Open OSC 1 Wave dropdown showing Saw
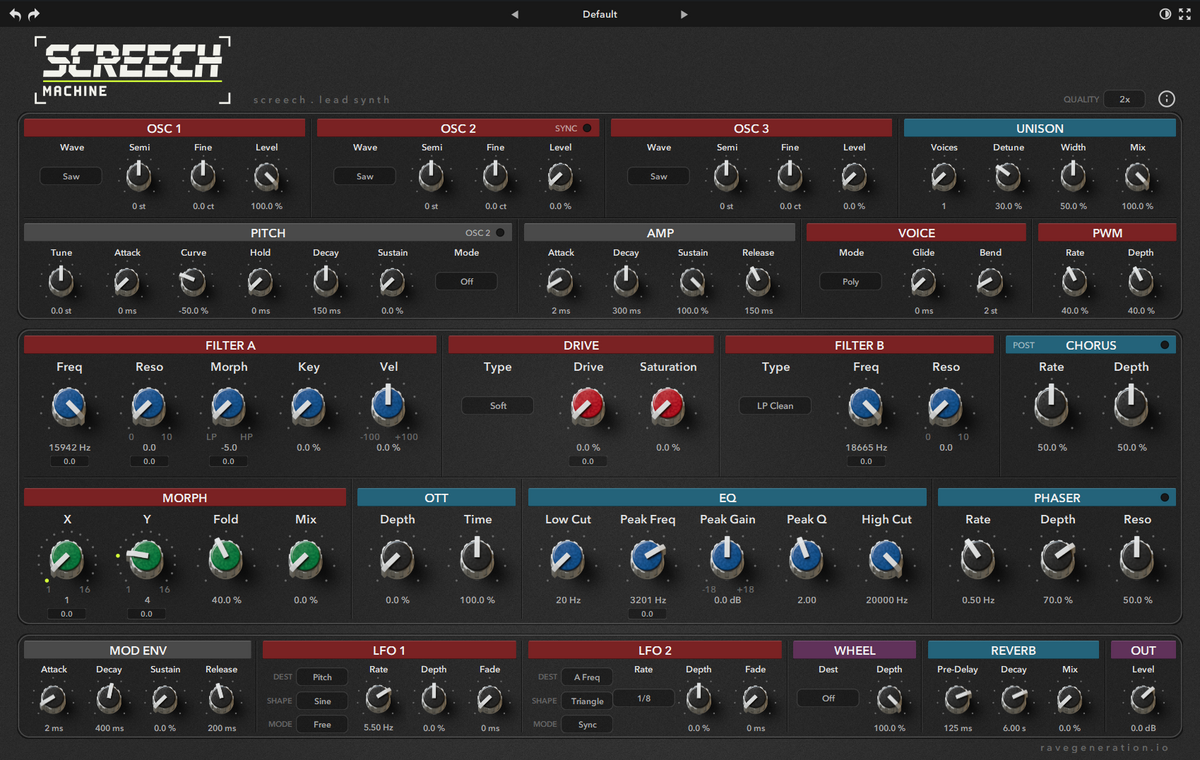Image resolution: width=1200 pixels, height=760 pixels. click(71, 176)
